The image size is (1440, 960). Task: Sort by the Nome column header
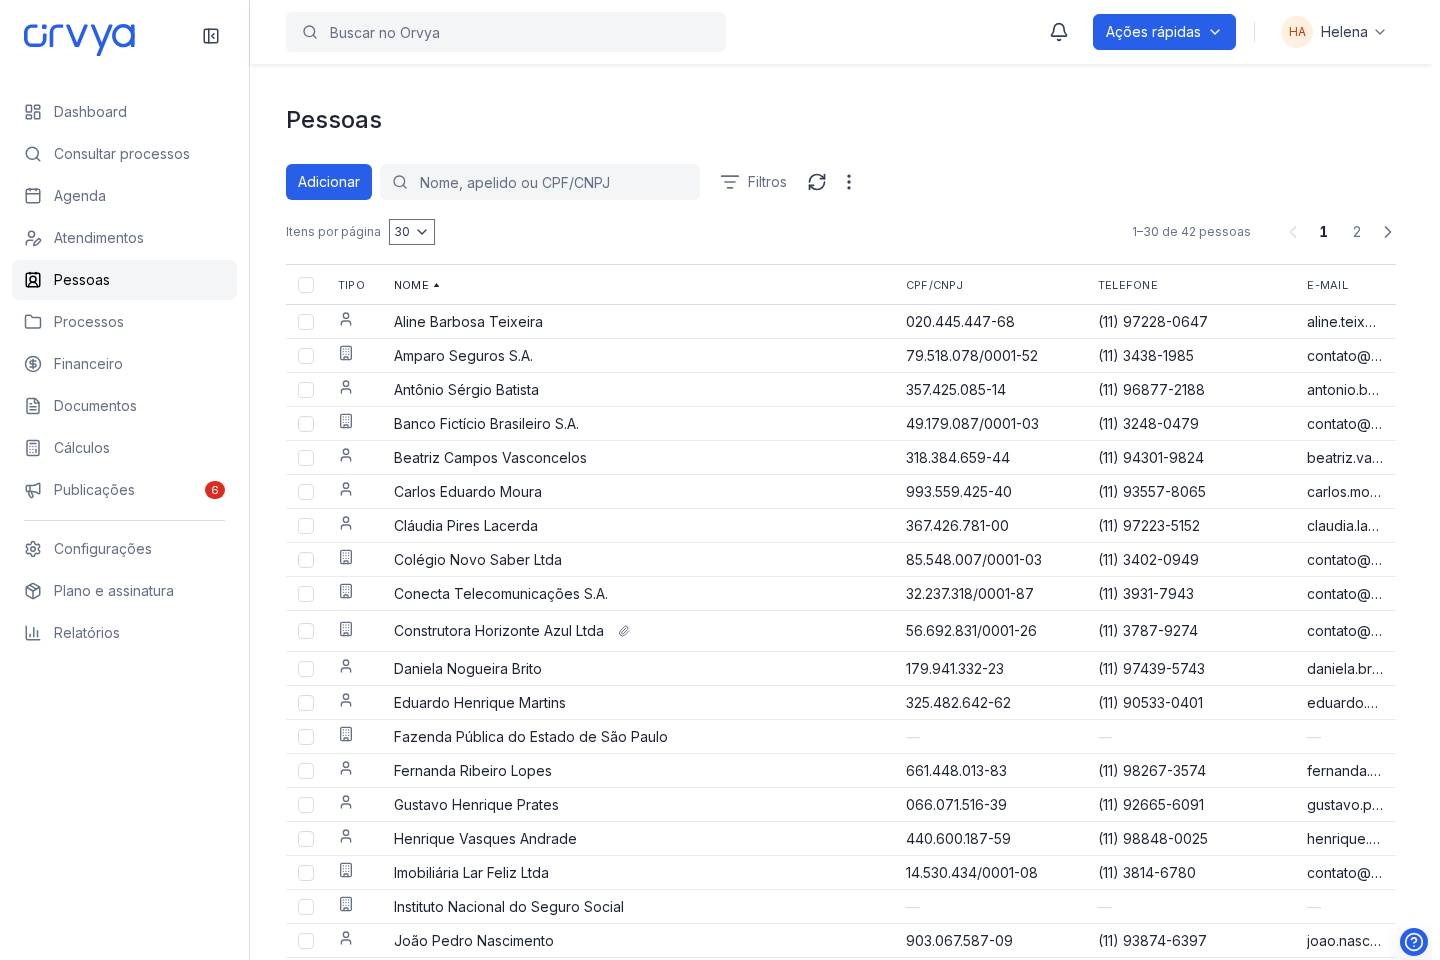coord(416,285)
